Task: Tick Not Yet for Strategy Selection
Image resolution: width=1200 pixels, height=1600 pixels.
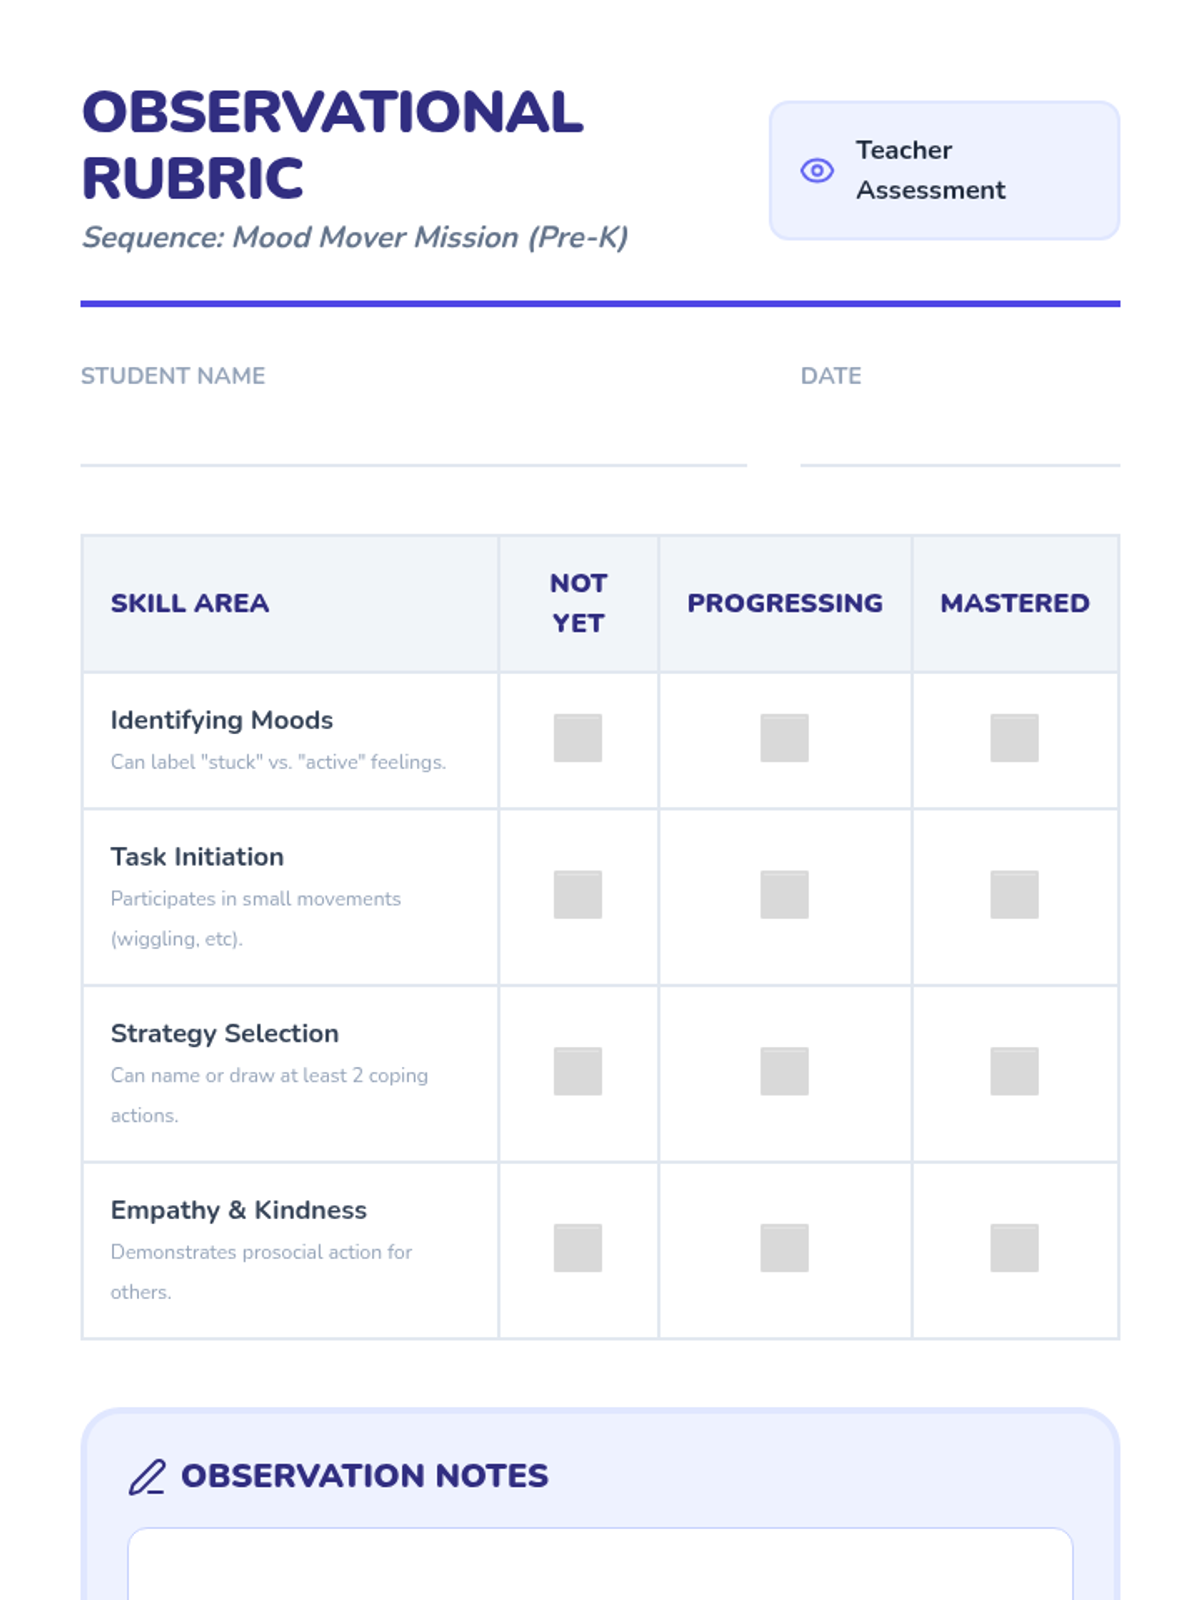Action: pyautogui.click(x=578, y=1071)
